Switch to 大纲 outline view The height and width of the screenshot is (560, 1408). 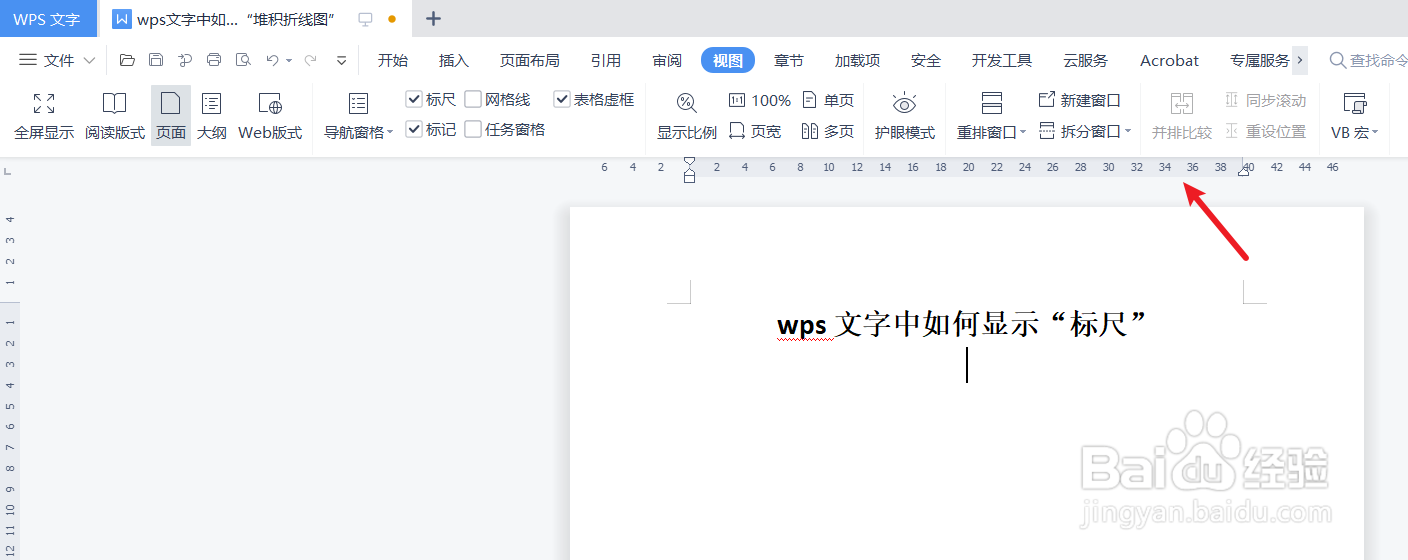tap(212, 116)
